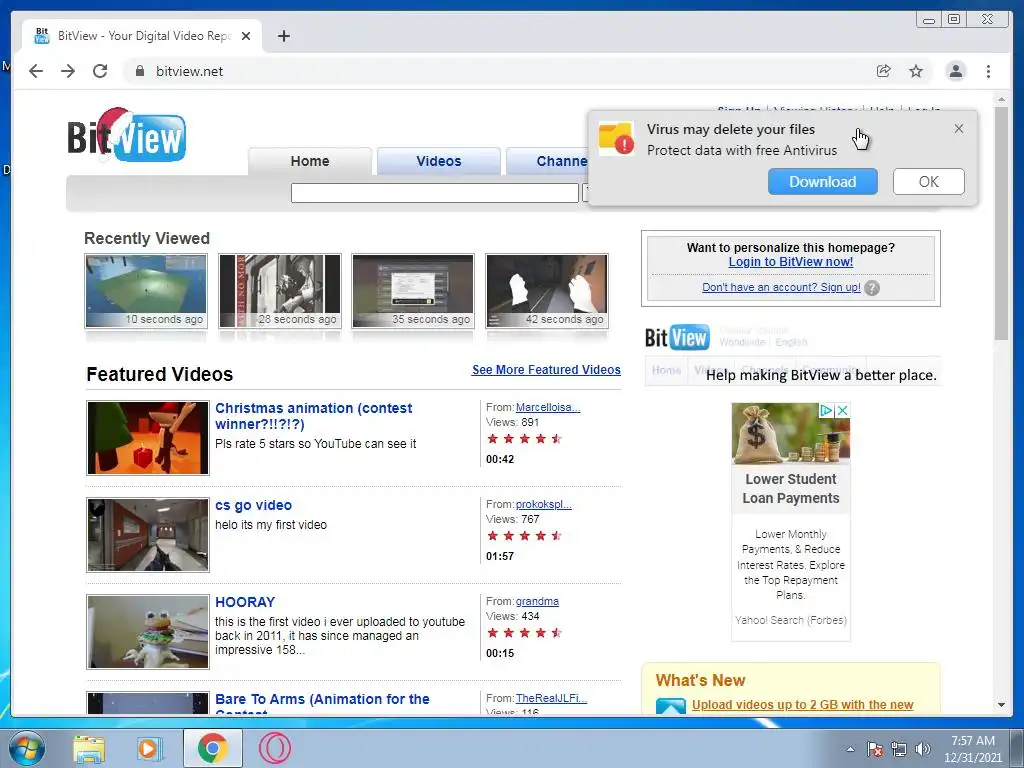Screen dimensions: 1024x768
Task: Click the BitView logo with Santa hat
Action: tap(127, 135)
